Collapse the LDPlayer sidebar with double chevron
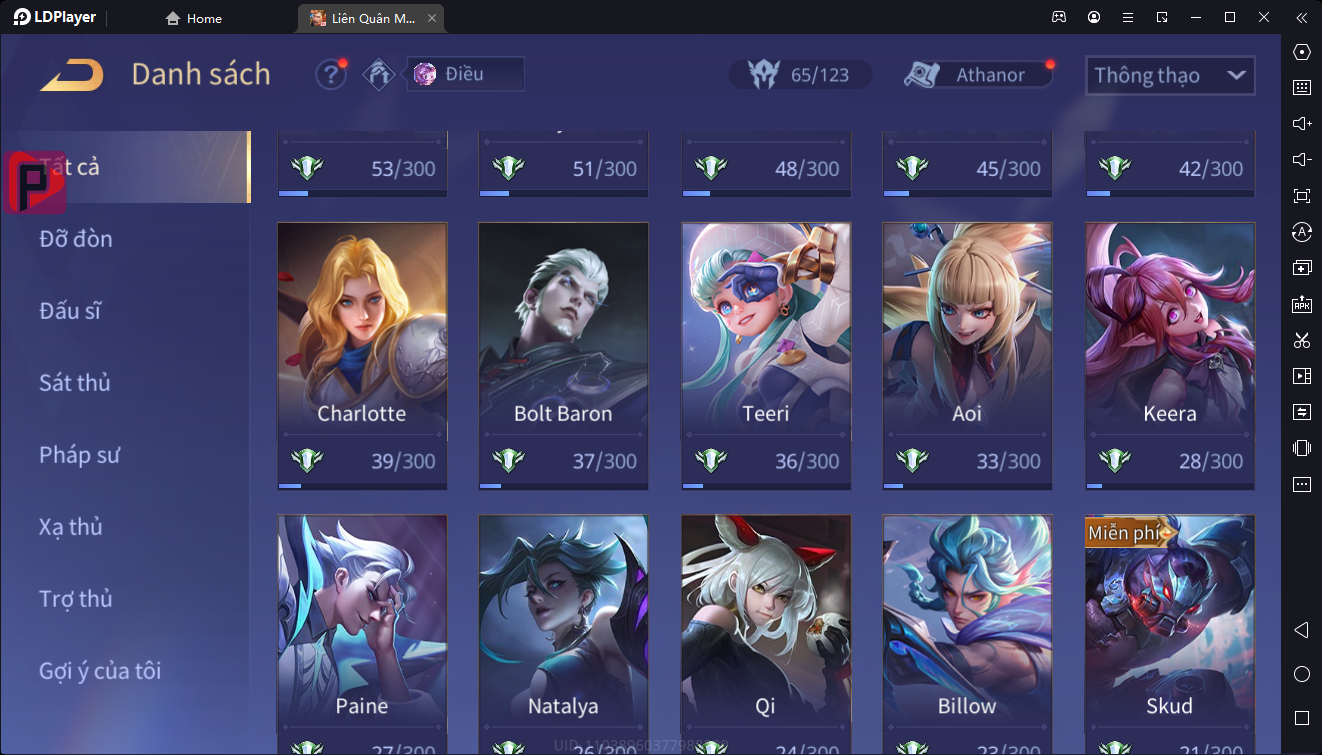Image resolution: width=1322 pixels, height=755 pixels. 1301,18
